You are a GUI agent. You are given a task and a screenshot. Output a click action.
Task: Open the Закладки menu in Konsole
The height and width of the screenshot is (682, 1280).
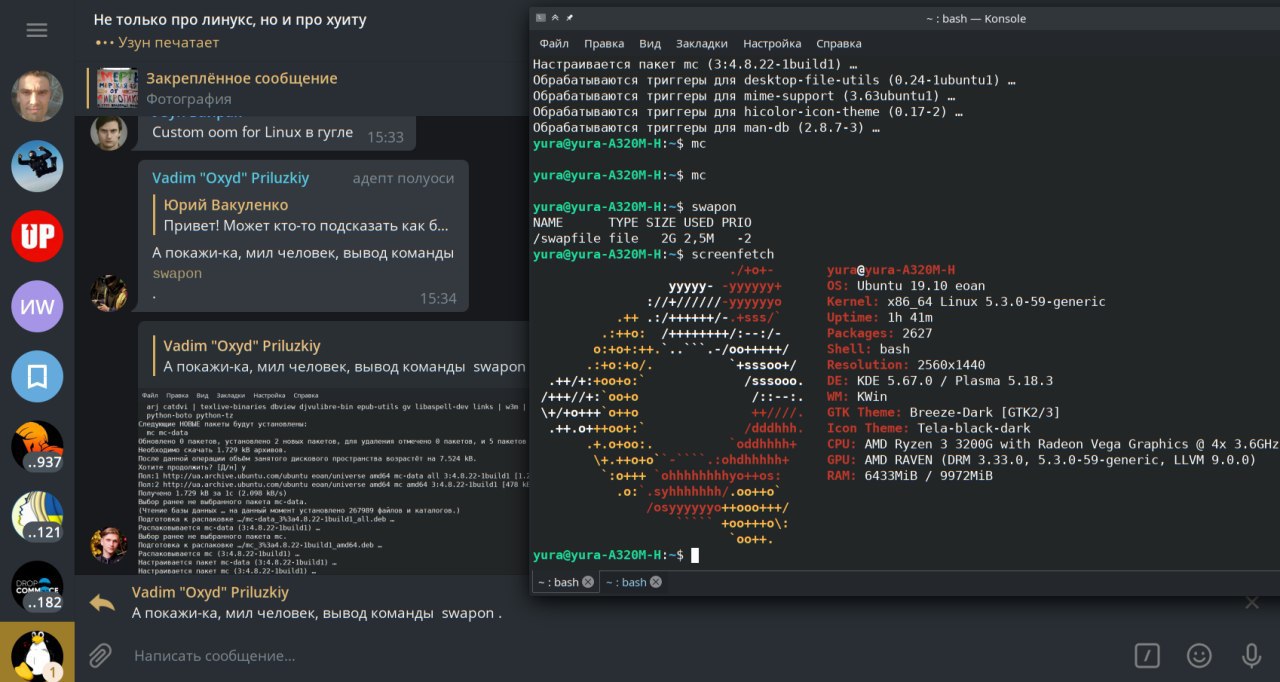702,44
